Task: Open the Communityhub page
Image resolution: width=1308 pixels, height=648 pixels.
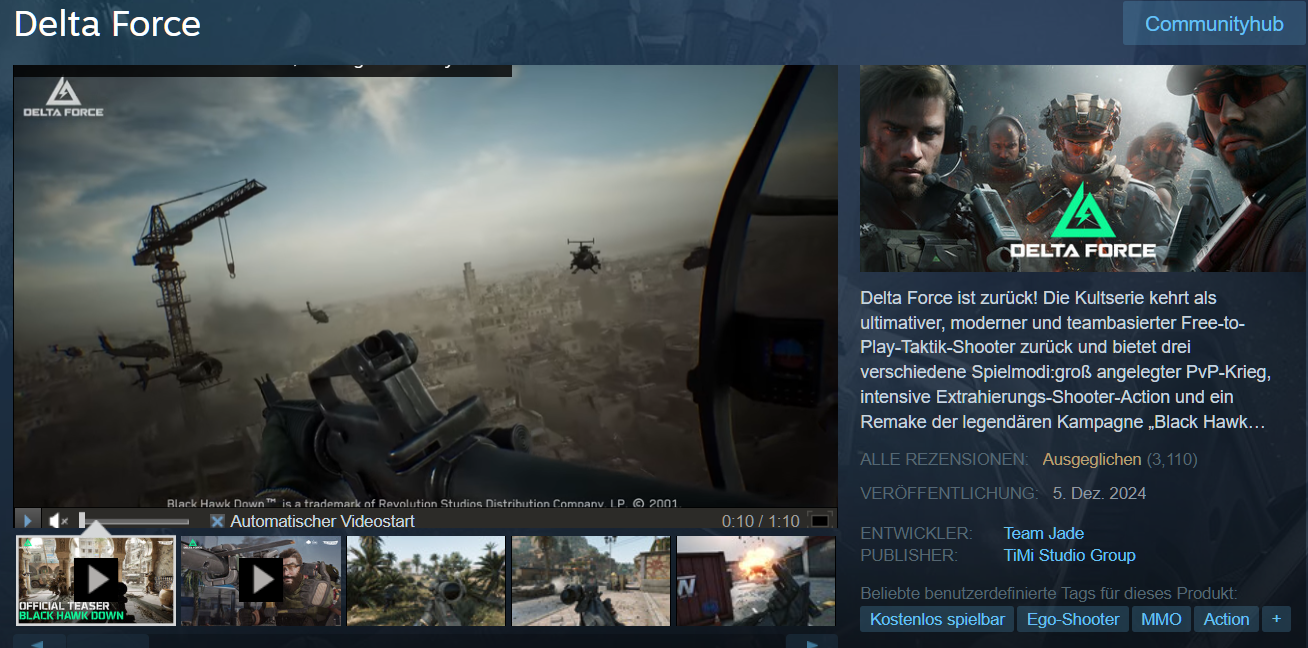Action: [1214, 24]
